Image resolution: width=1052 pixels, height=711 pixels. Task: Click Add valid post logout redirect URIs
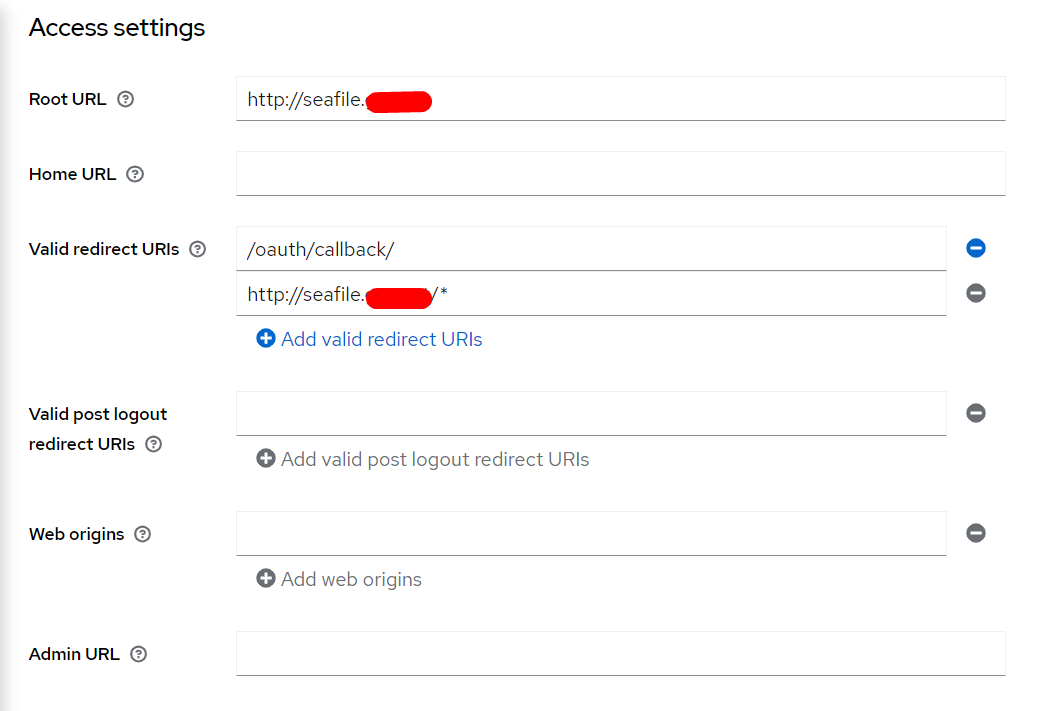[x=423, y=459]
